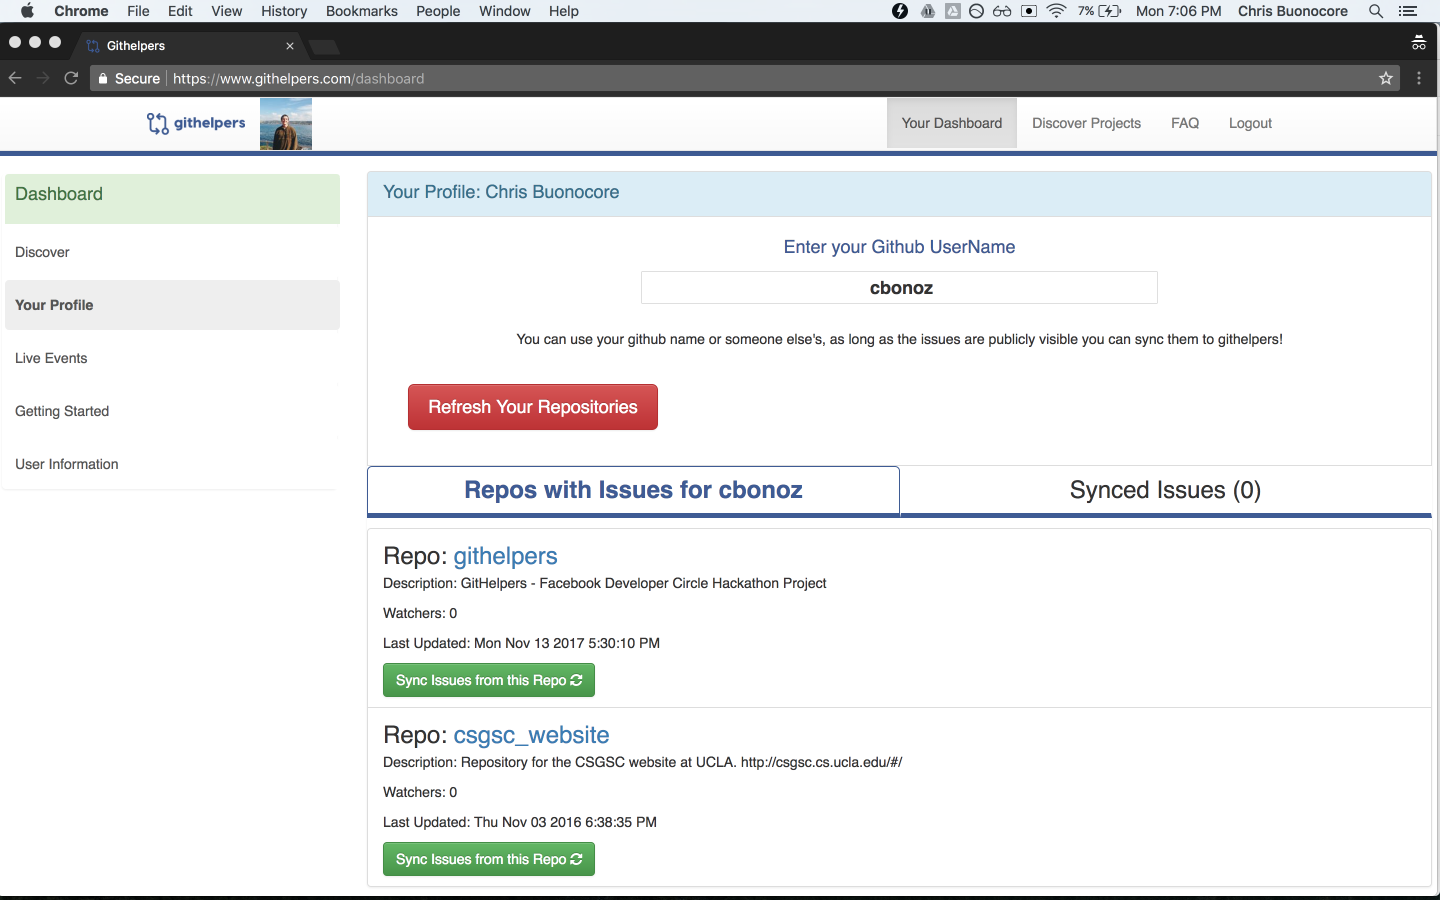Click 'Last Updated: Mon Nov 13 2017' text
1440x900 pixels.
[521, 643]
